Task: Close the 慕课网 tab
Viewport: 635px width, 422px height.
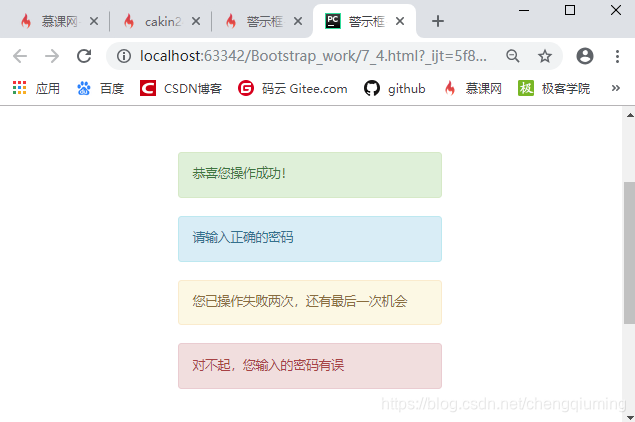Action: 94,21
